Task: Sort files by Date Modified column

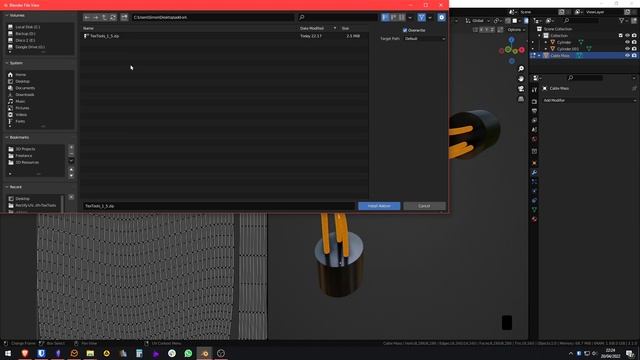Action: point(312,29)
